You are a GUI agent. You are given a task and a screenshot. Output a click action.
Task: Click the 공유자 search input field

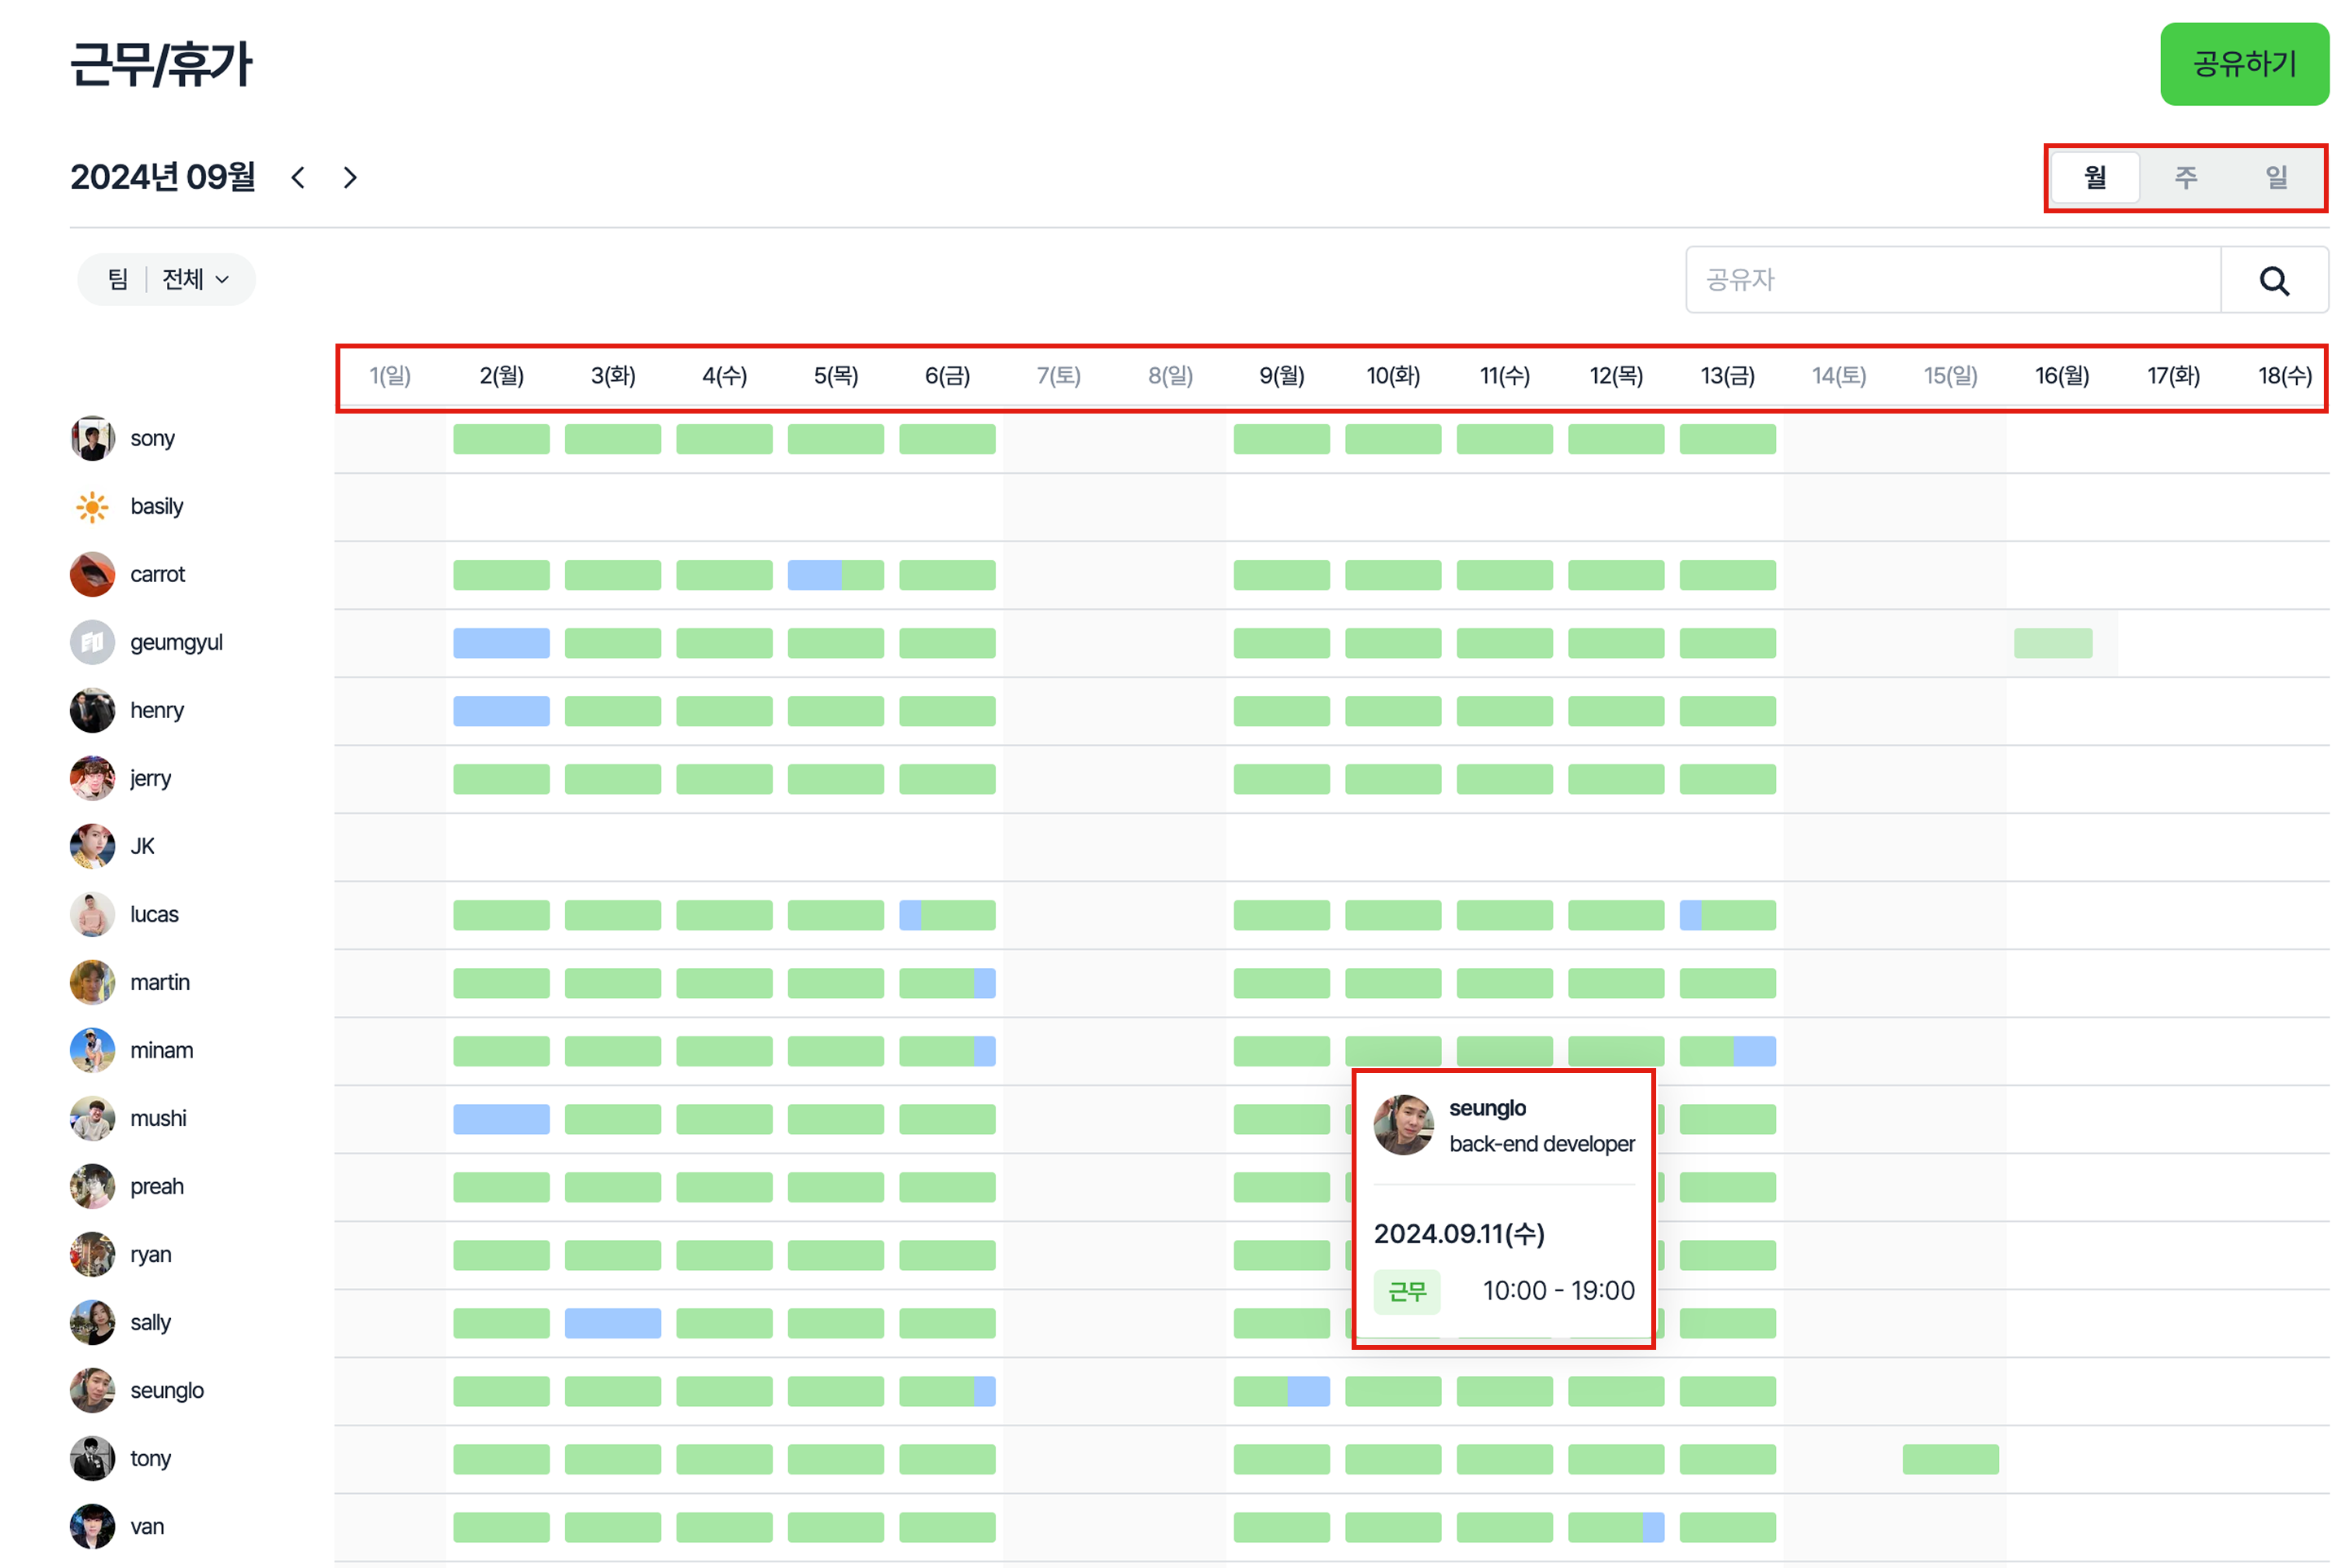pos(1952,280)
